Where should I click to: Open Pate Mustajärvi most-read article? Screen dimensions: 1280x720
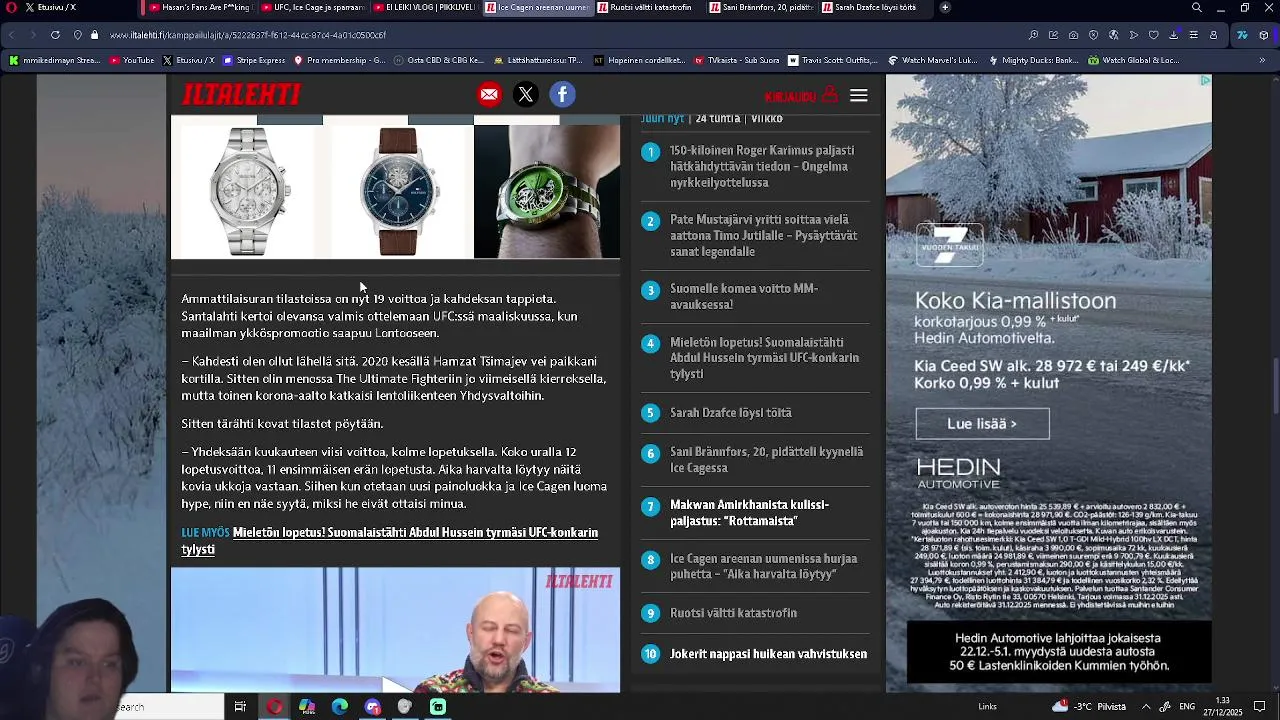(763, 236)
